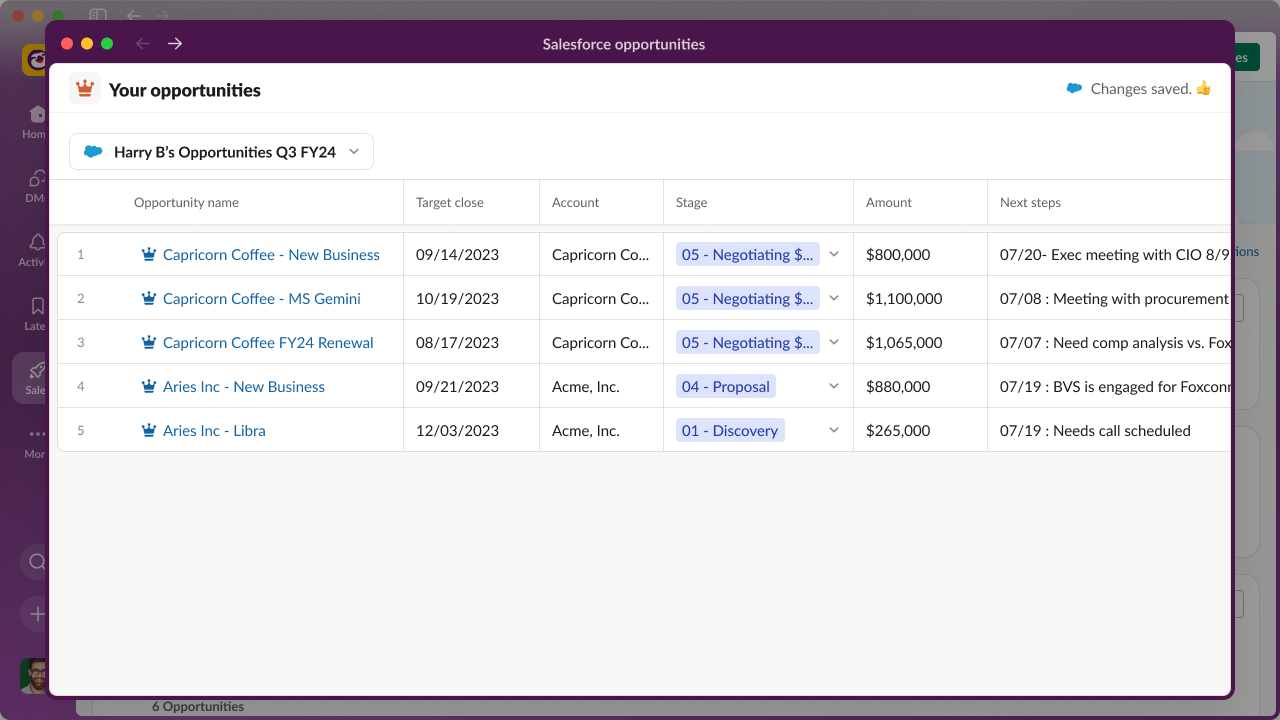Open the Capricorn Coffee FY24 Renewal link
This screenshot has width=1280, height=720.
click(268, 343)
